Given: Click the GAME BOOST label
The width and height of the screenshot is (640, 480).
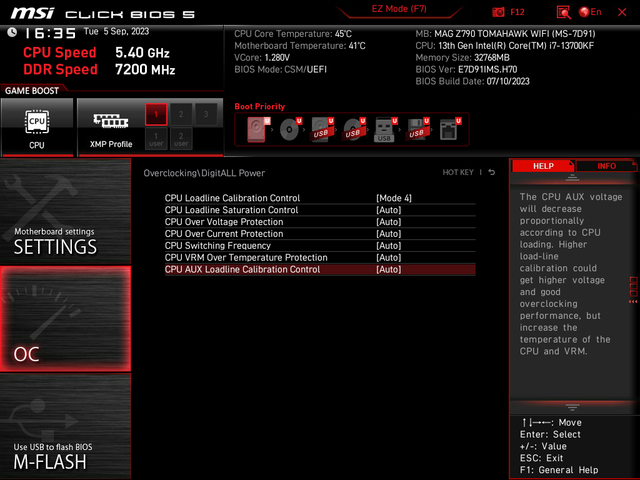Looking at the screenshot, I should (32, 91).
